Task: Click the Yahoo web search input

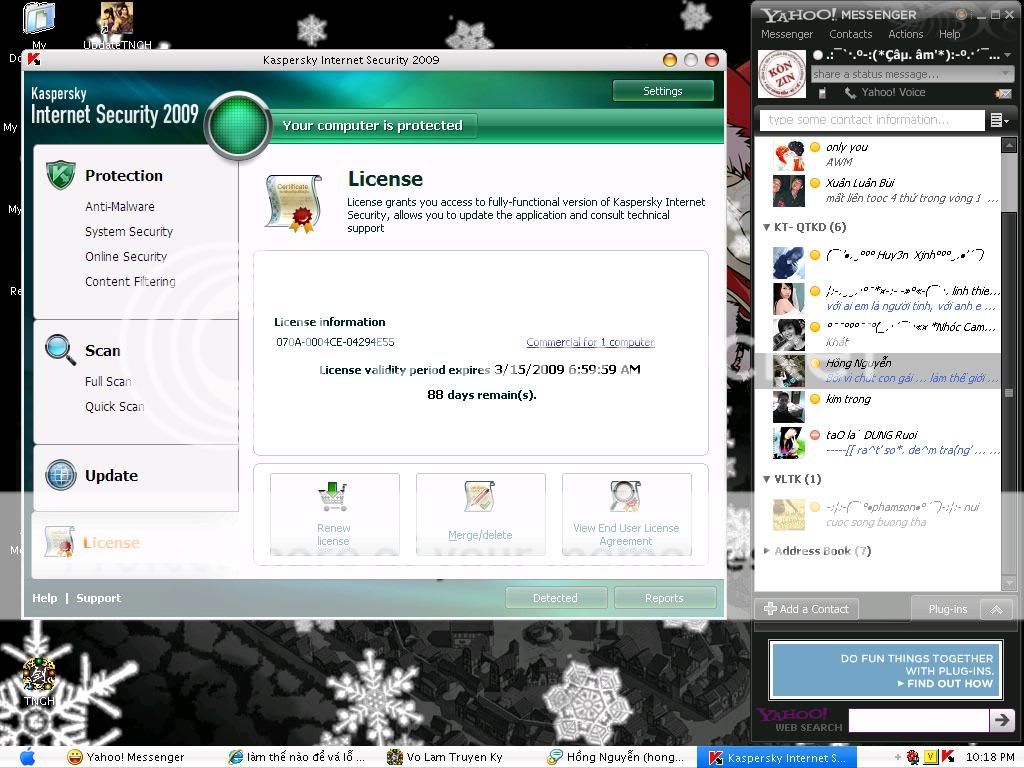Action: click(919, 720)
